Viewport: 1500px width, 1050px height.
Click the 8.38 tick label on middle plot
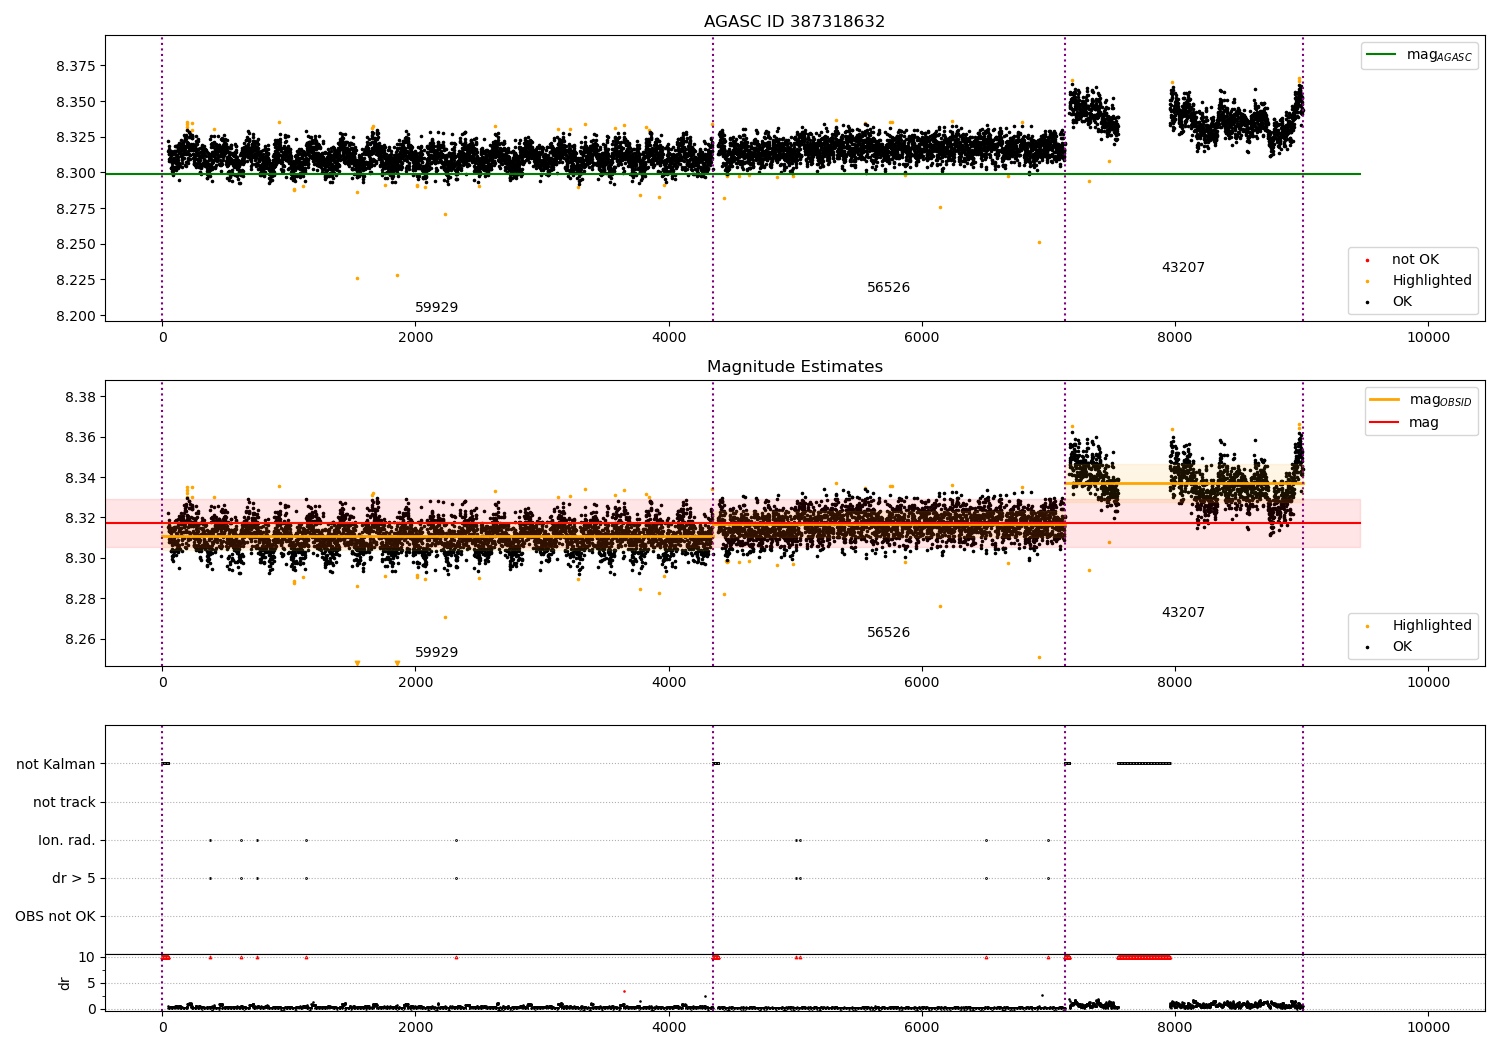coord(80,397)
